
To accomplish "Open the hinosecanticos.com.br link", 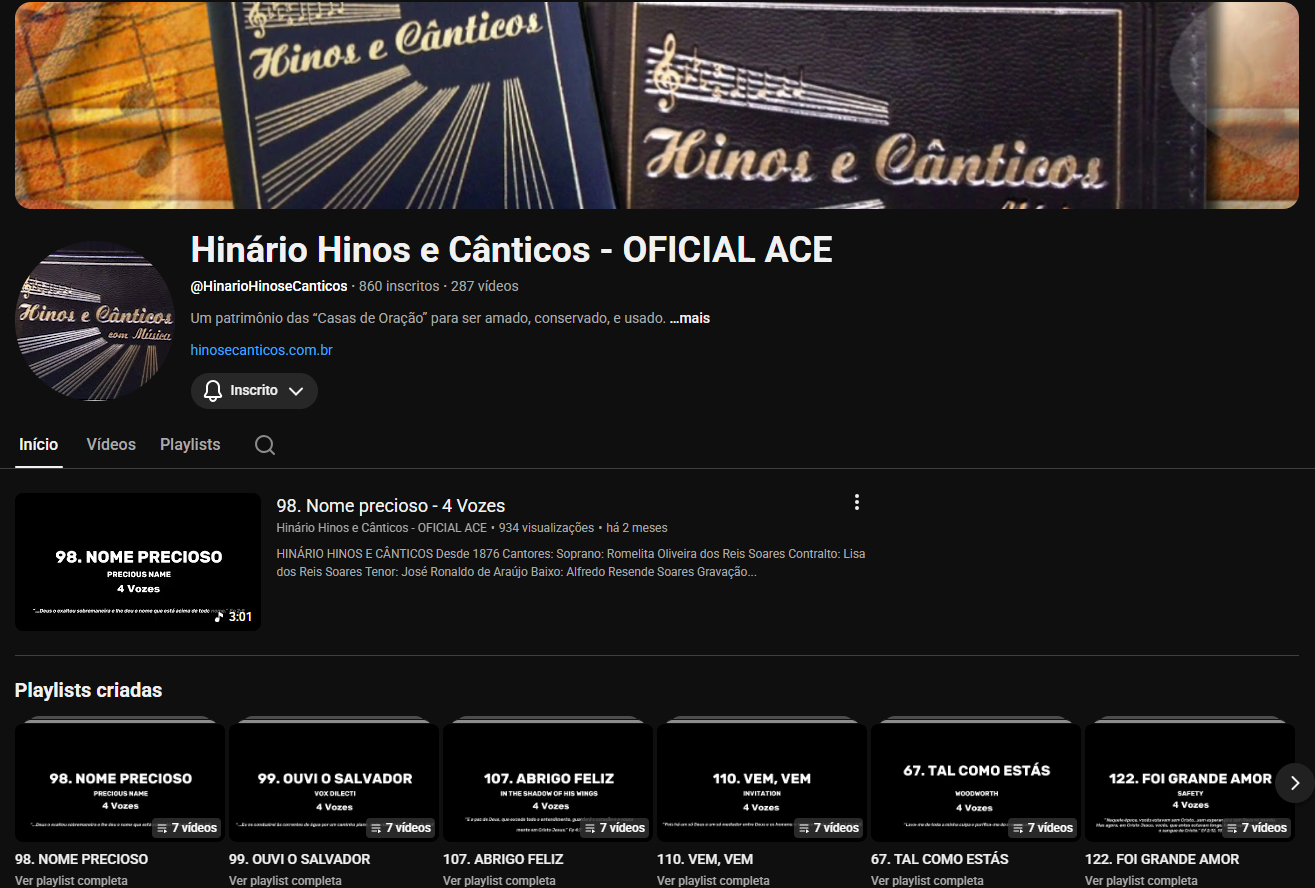I will 261,350.
